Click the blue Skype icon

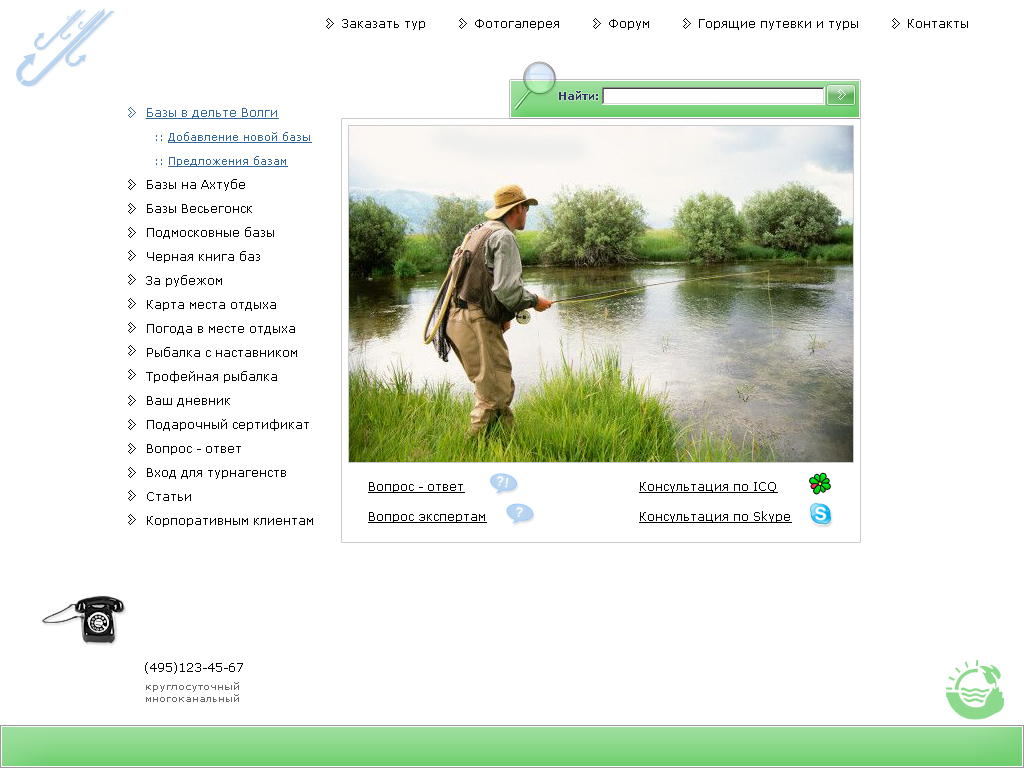(x=820, y=515)
